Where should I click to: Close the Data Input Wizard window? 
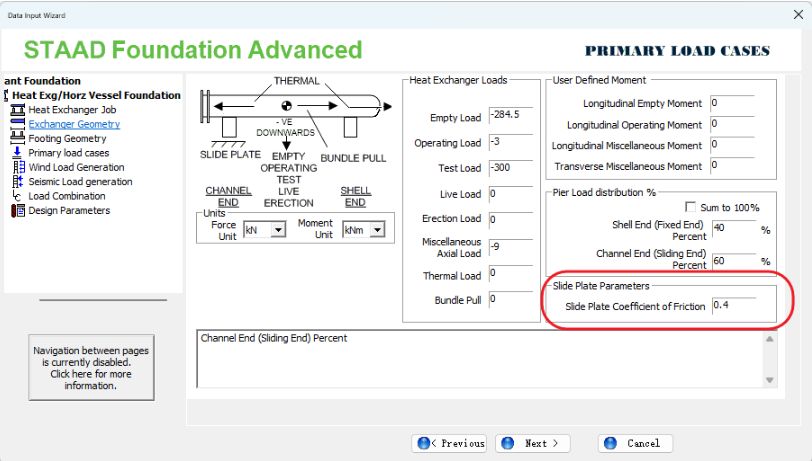click(799, 15)
